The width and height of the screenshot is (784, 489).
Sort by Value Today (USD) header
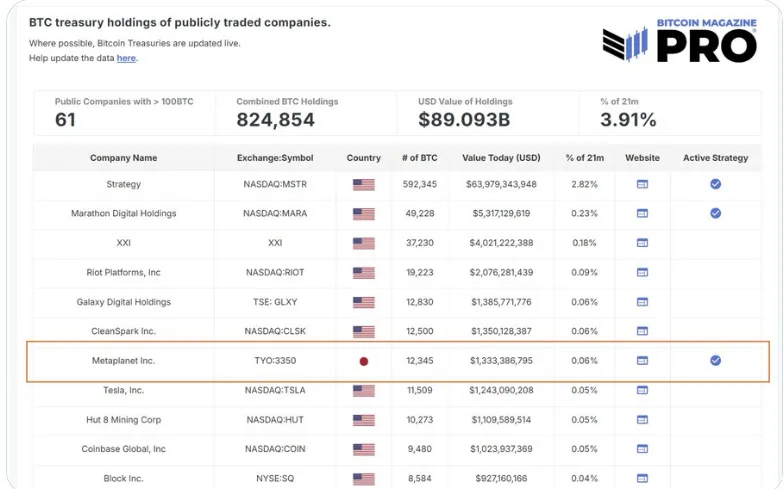pyautogui.click(x=501, y=158)
